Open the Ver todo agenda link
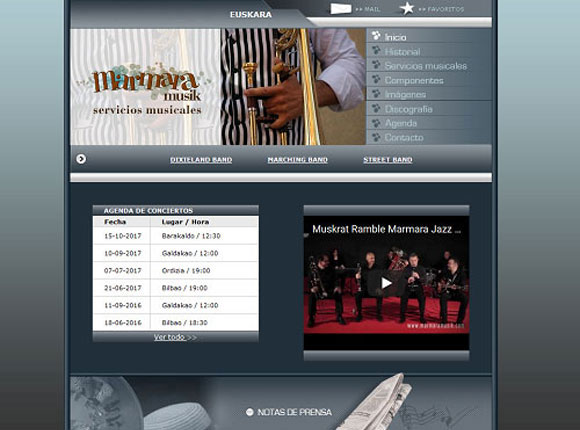Viewport: 580px width, 430px height. pos(175,337)
